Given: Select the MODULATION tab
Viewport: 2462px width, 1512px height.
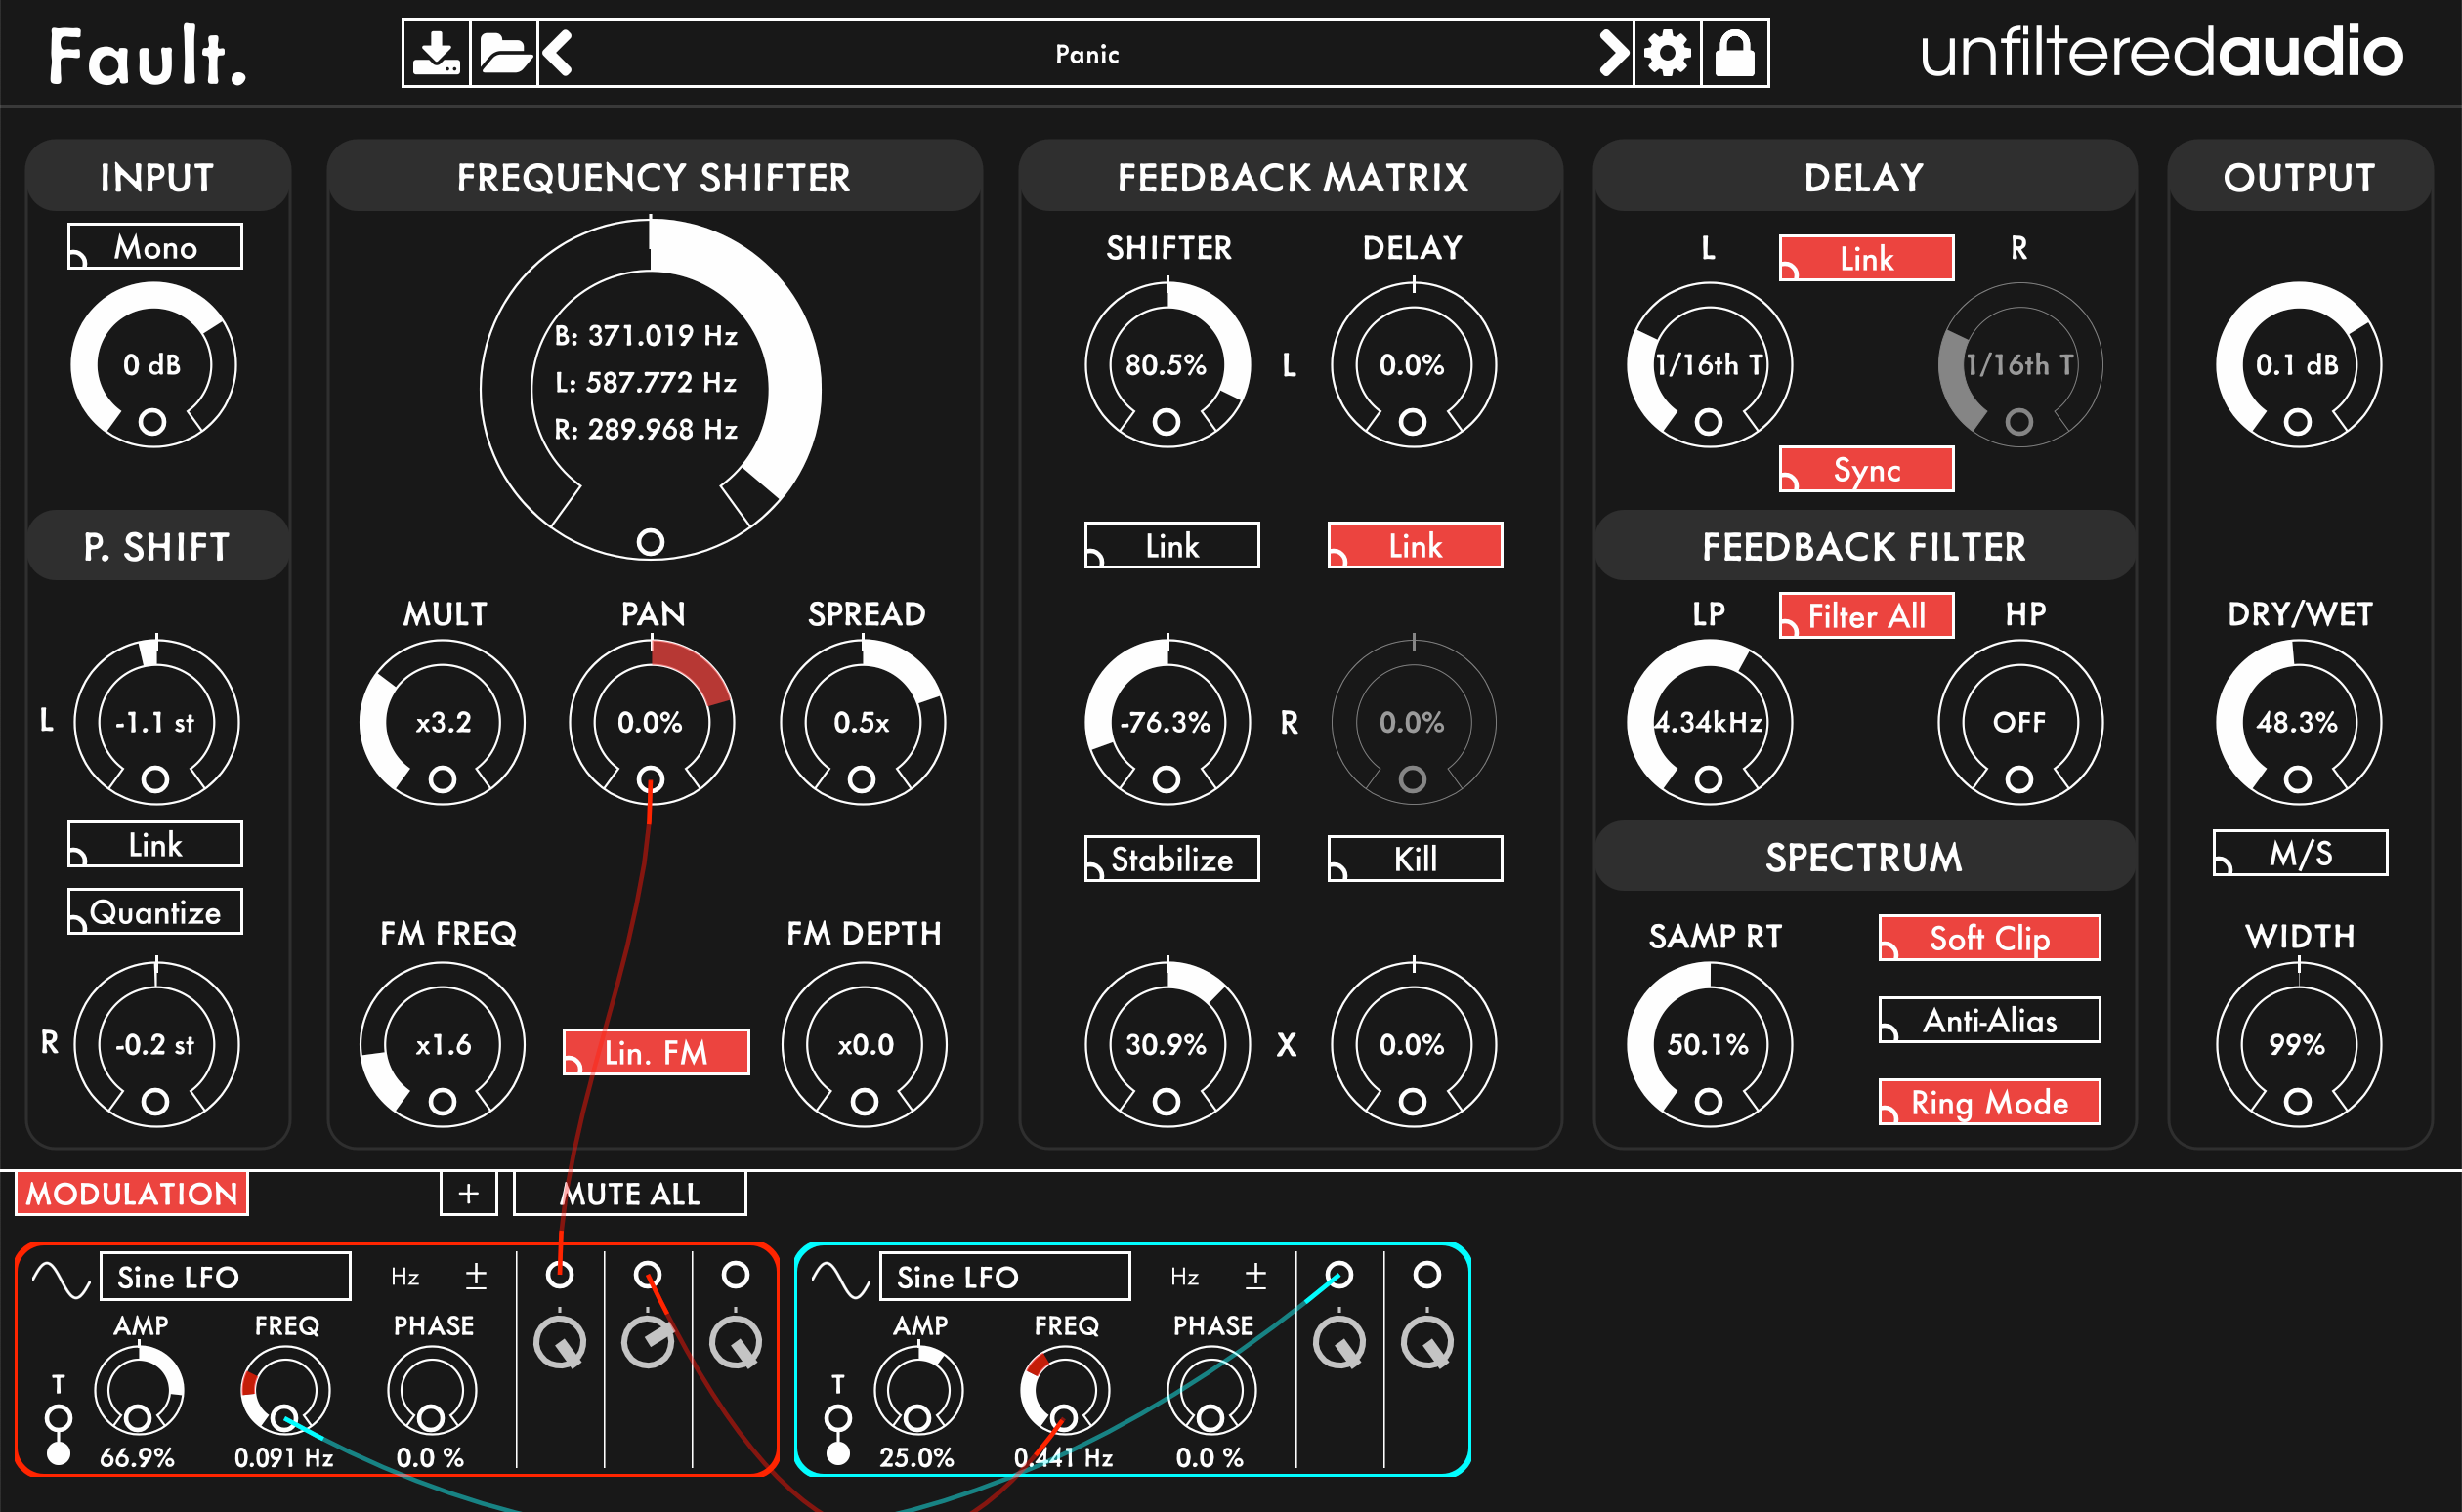Looking at the screenshot, I should pyautogui.click(x=131, y=1193).
